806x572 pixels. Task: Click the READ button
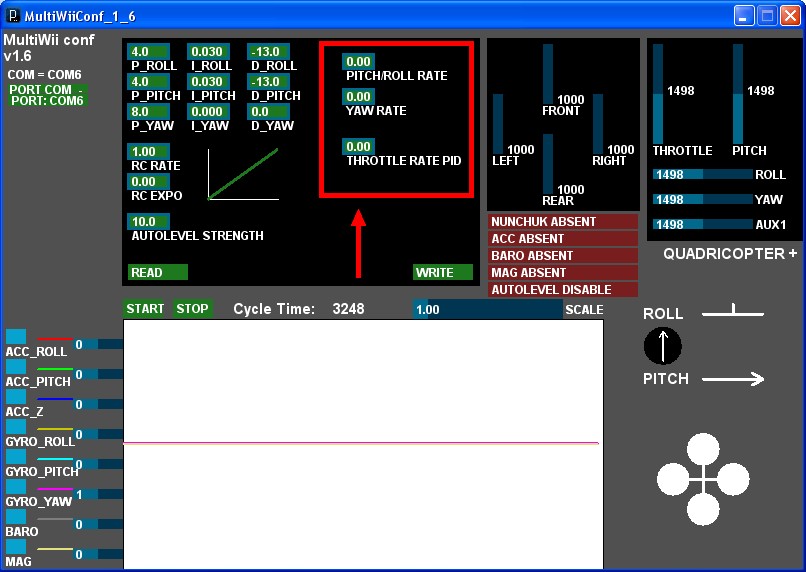[157, 272]
